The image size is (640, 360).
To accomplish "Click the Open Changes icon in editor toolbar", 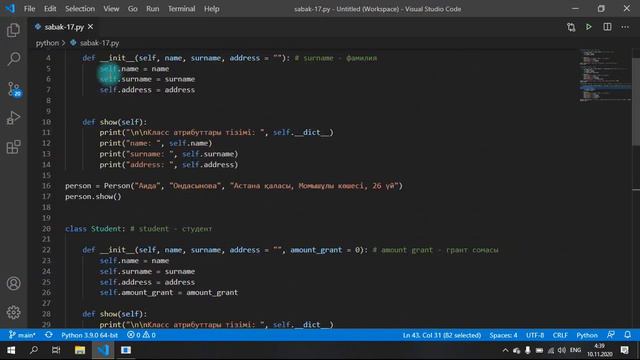I will pos(571,27).
